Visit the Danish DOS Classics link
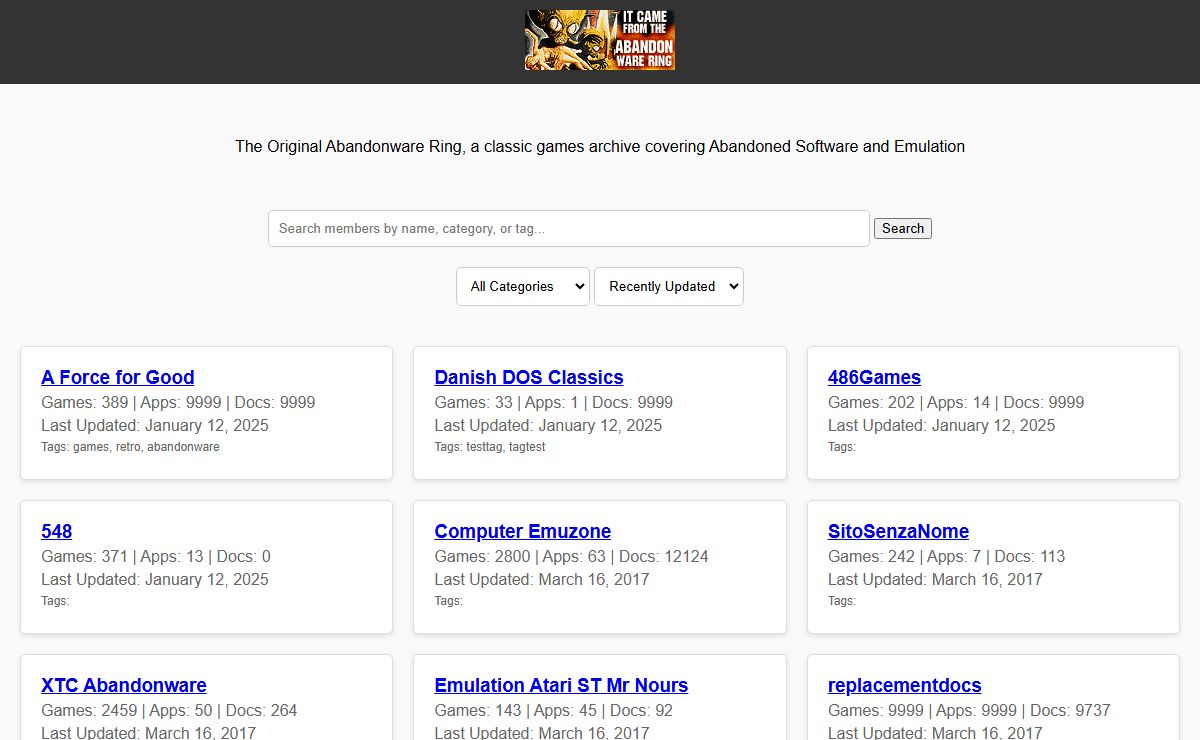 528,377
